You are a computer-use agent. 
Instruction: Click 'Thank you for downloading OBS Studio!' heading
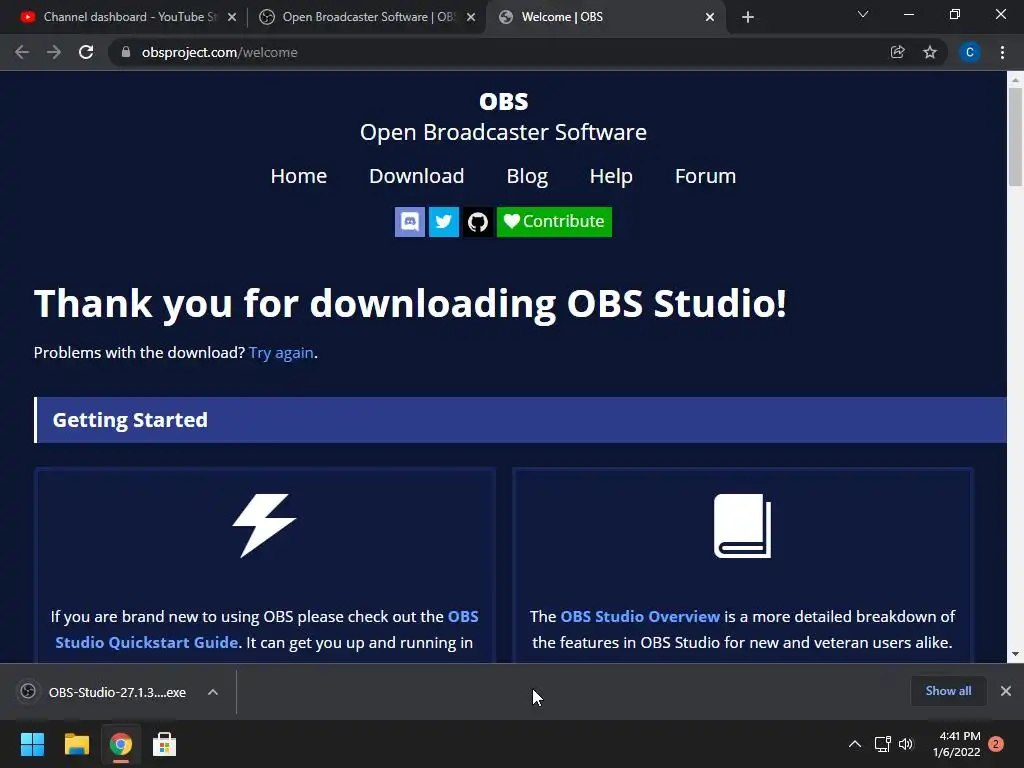(x=410, y=304)
